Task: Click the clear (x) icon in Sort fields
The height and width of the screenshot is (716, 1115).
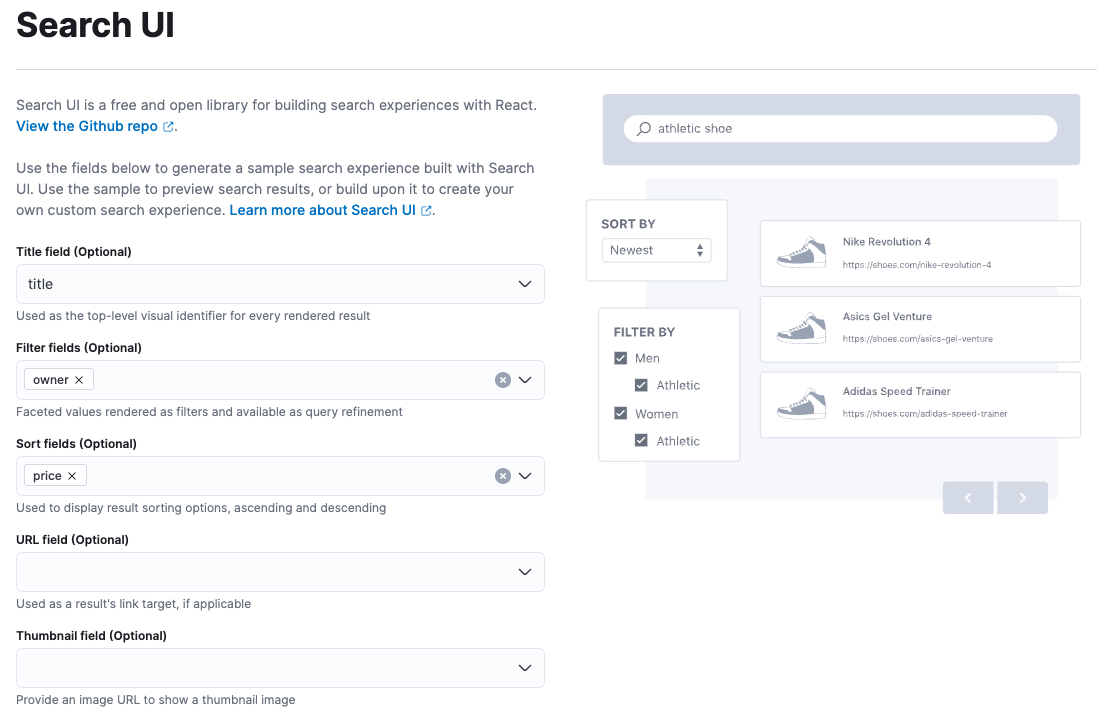Action: point(503,475)
